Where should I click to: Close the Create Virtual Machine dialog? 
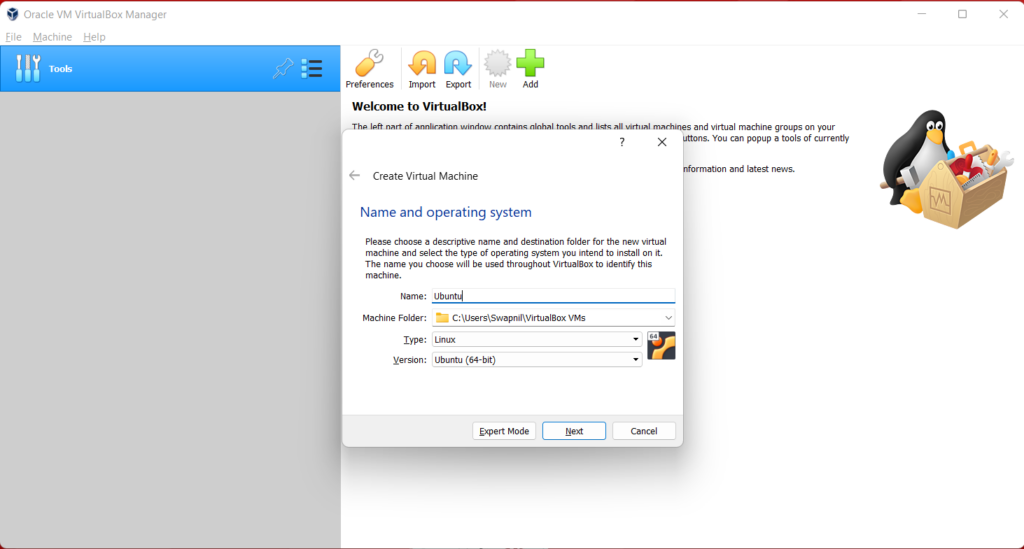tap(662, 142)
